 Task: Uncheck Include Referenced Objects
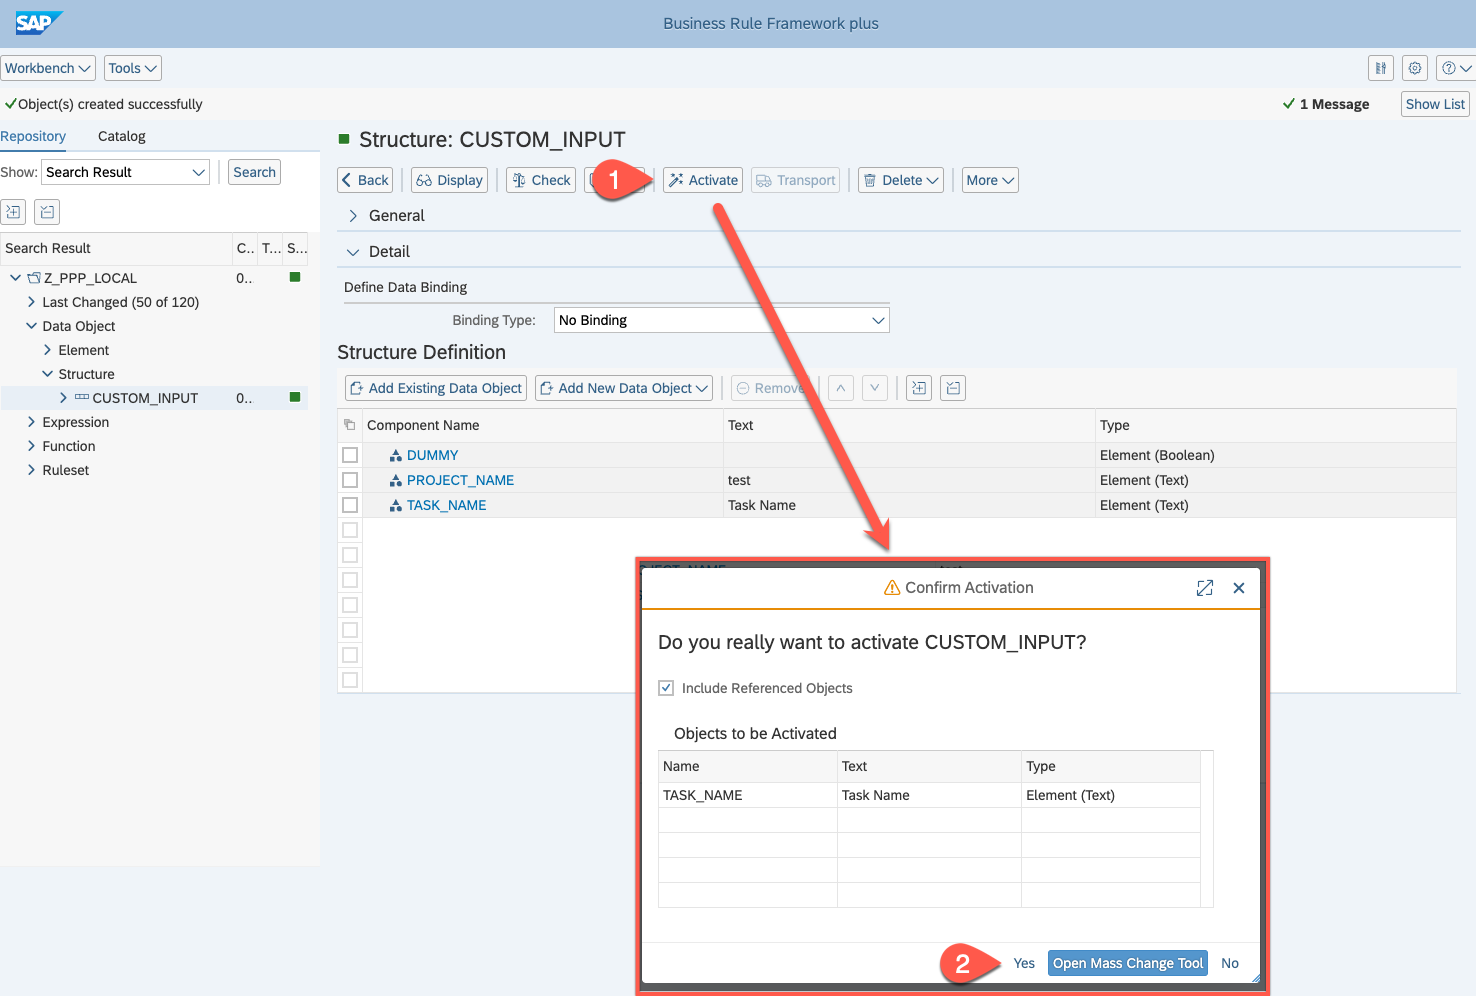click(666, 688)
